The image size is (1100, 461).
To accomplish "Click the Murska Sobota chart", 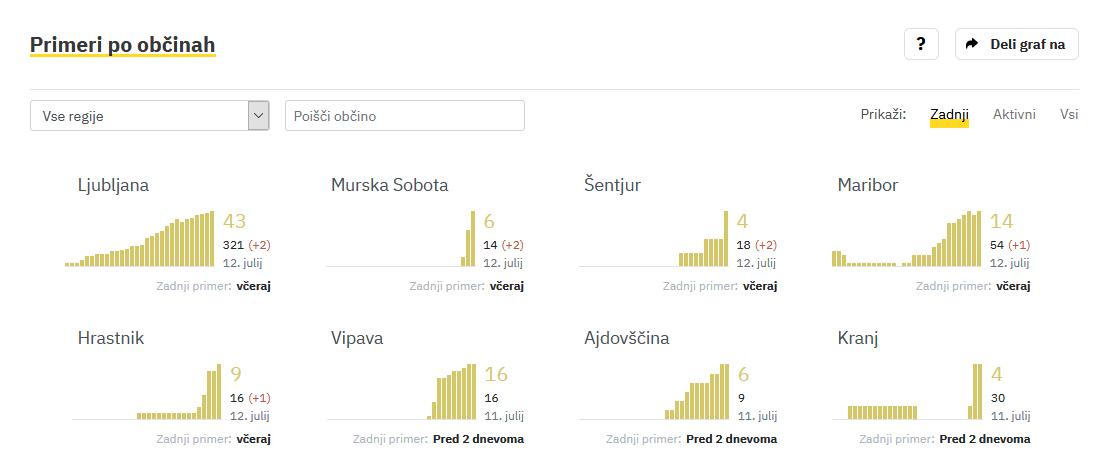I will pos(400,240).
